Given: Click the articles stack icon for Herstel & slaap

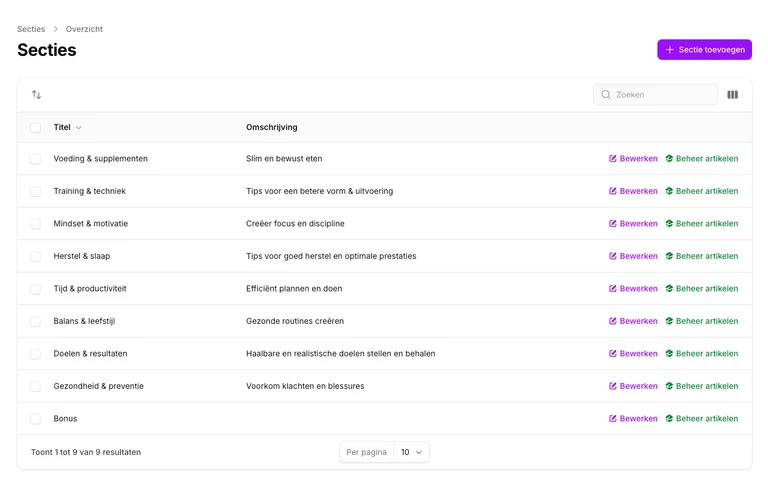Looking at the screenshot, I should click(x=669, y=256).
